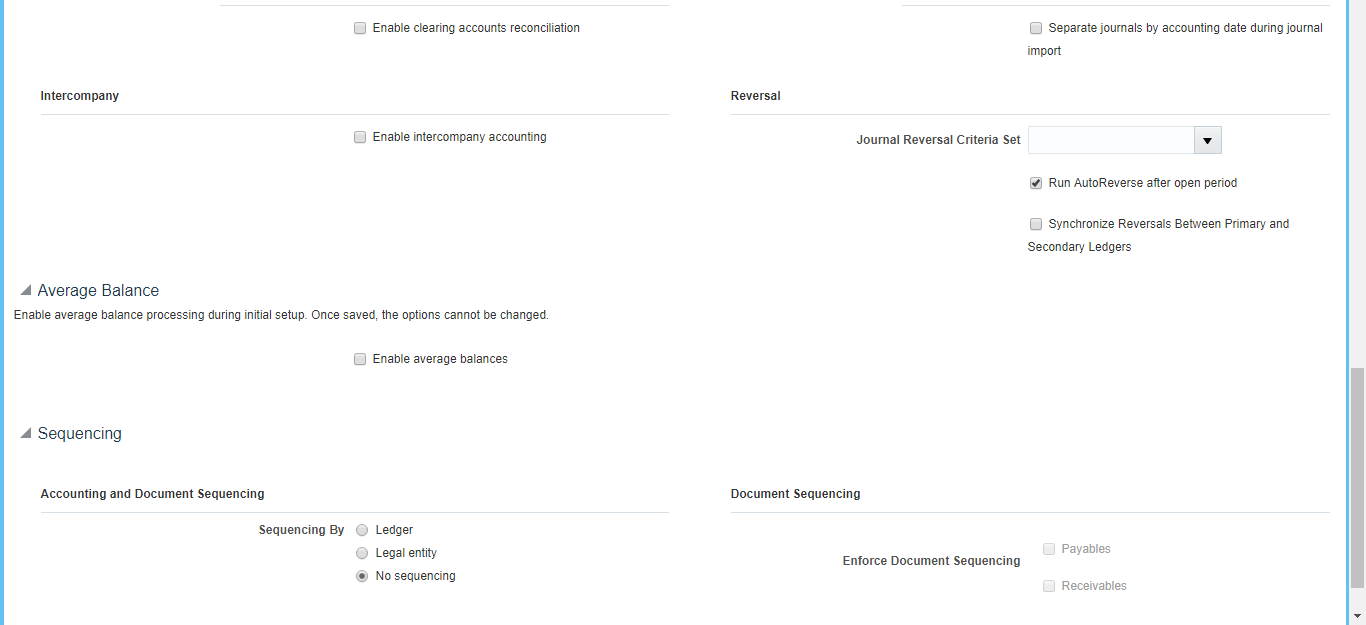The height and width of the screenshot is (625, 1366).
Task: Check the Payables document sequencing box
Action: (1049, 549)
